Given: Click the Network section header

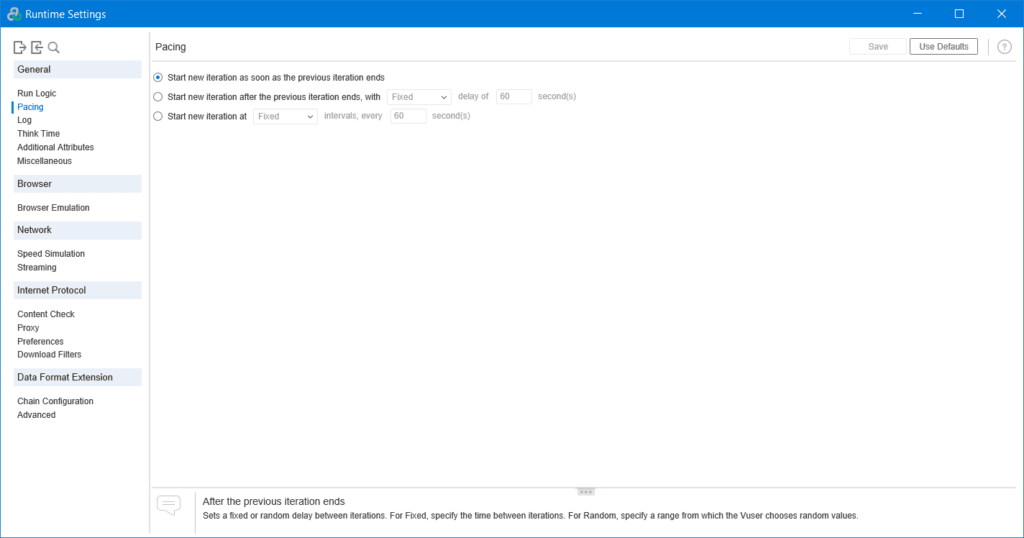Looking at the screenshot, I should [77, 230].
